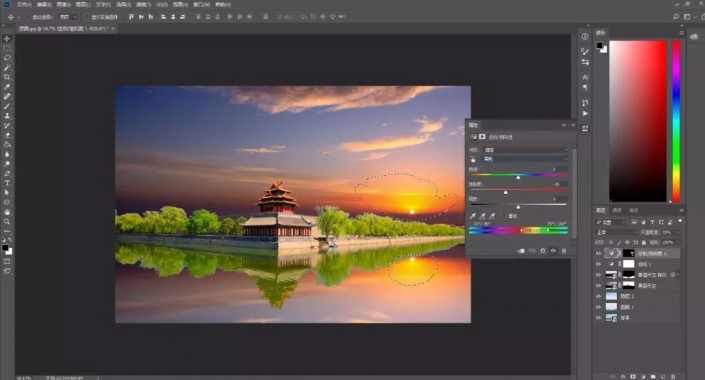Select the Eyedropper tool in the toolbox

(7, 87)
